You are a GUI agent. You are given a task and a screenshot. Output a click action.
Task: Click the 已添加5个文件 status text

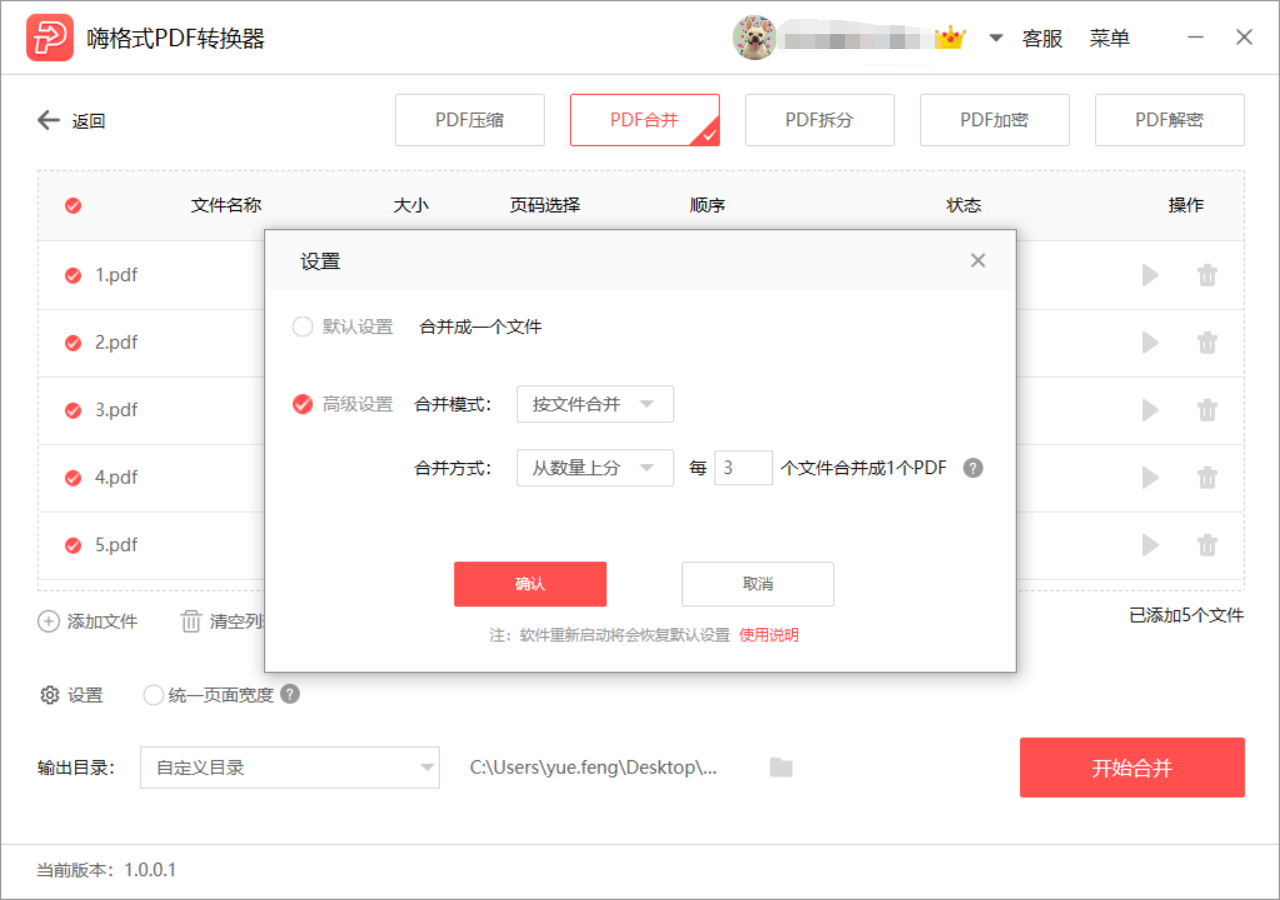pos(1187,616)
